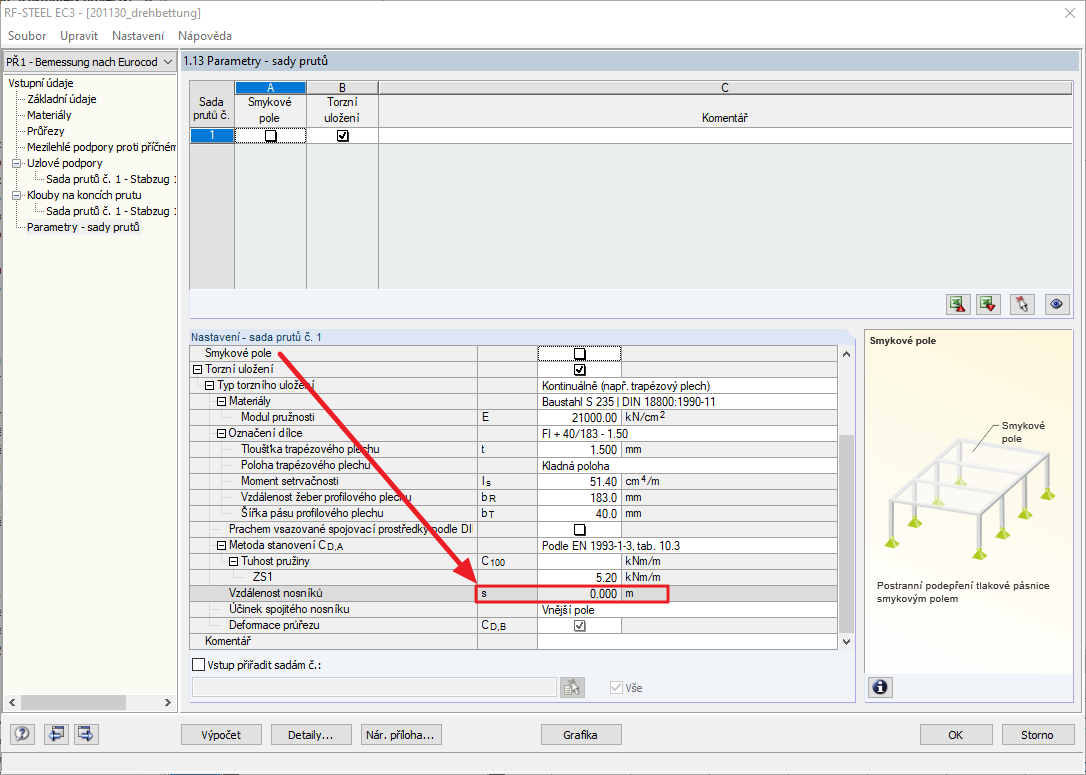Cancel with the Storno button
The height and width of the screenshot is (775, 1086).
tap(1037, 735)
